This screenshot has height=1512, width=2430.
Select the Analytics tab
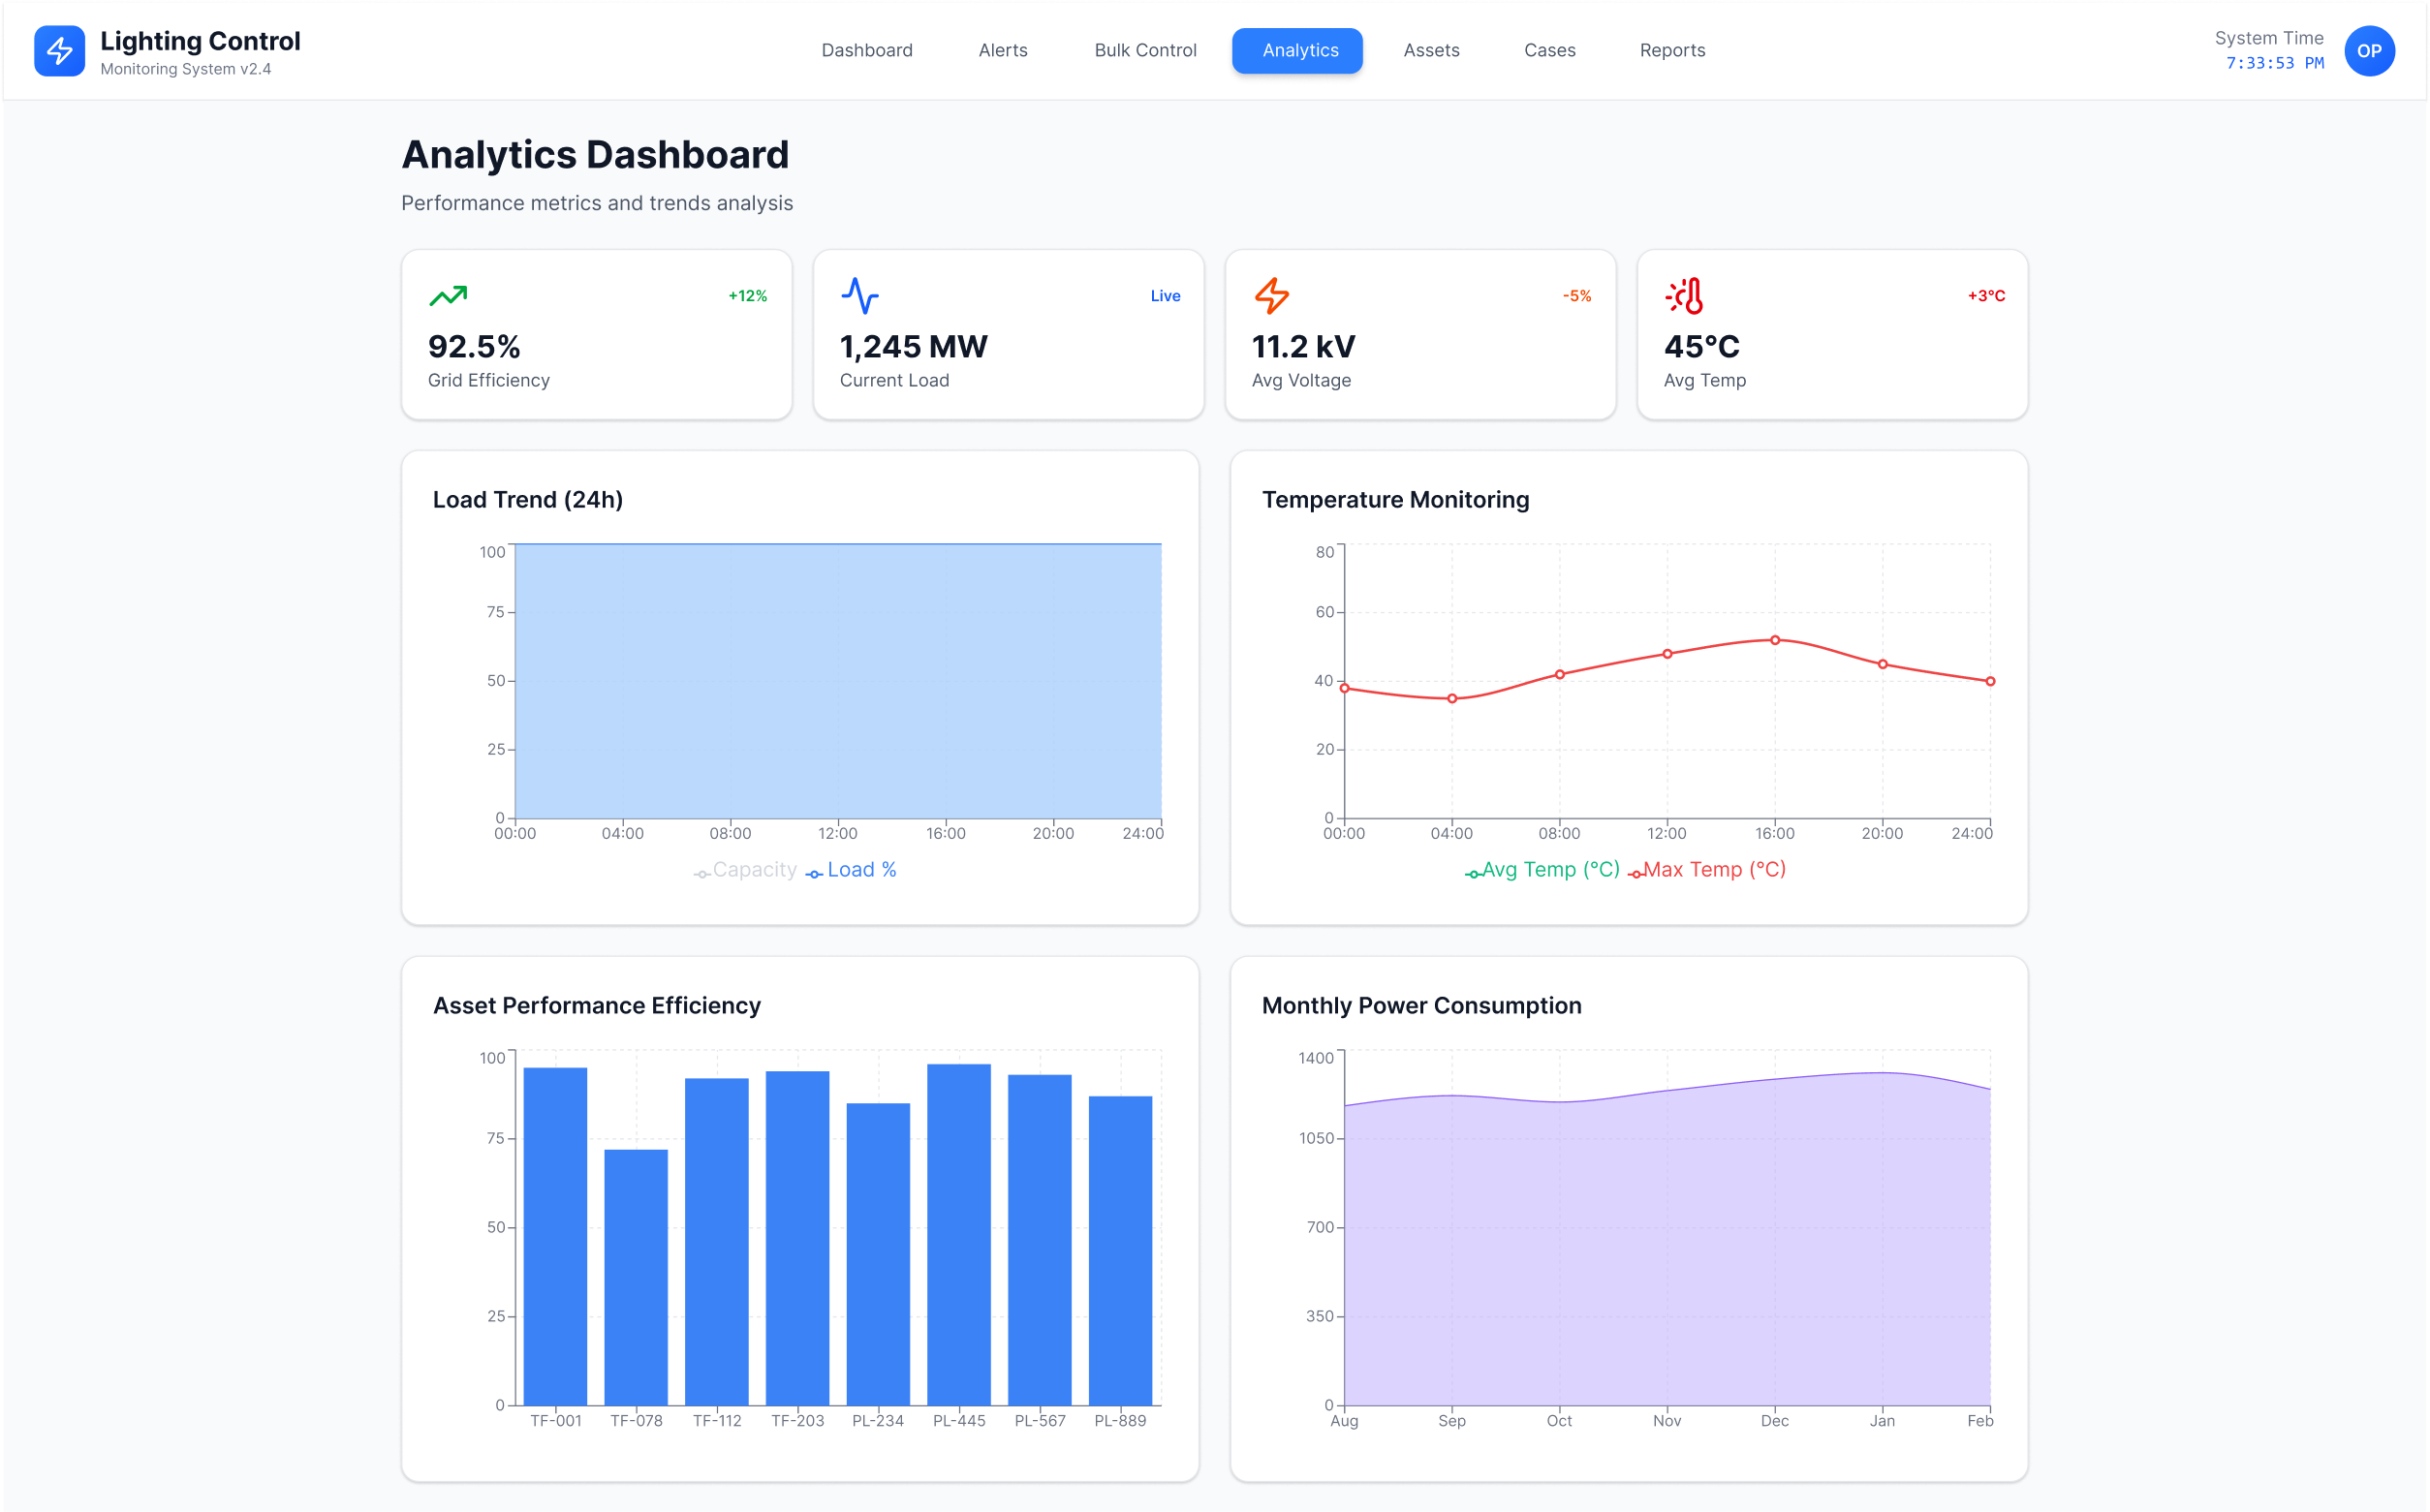point(1297,50)
